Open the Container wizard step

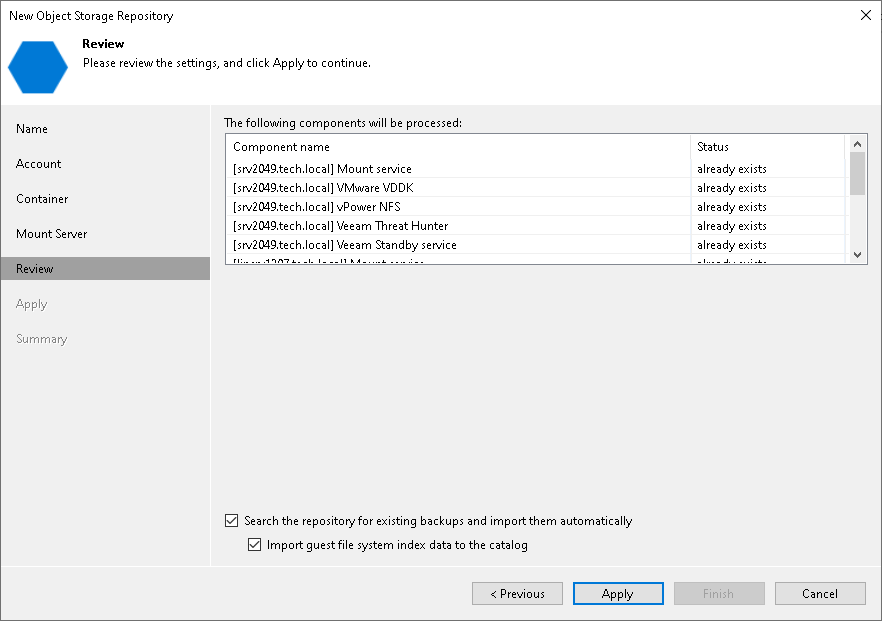tap(42, 199)
